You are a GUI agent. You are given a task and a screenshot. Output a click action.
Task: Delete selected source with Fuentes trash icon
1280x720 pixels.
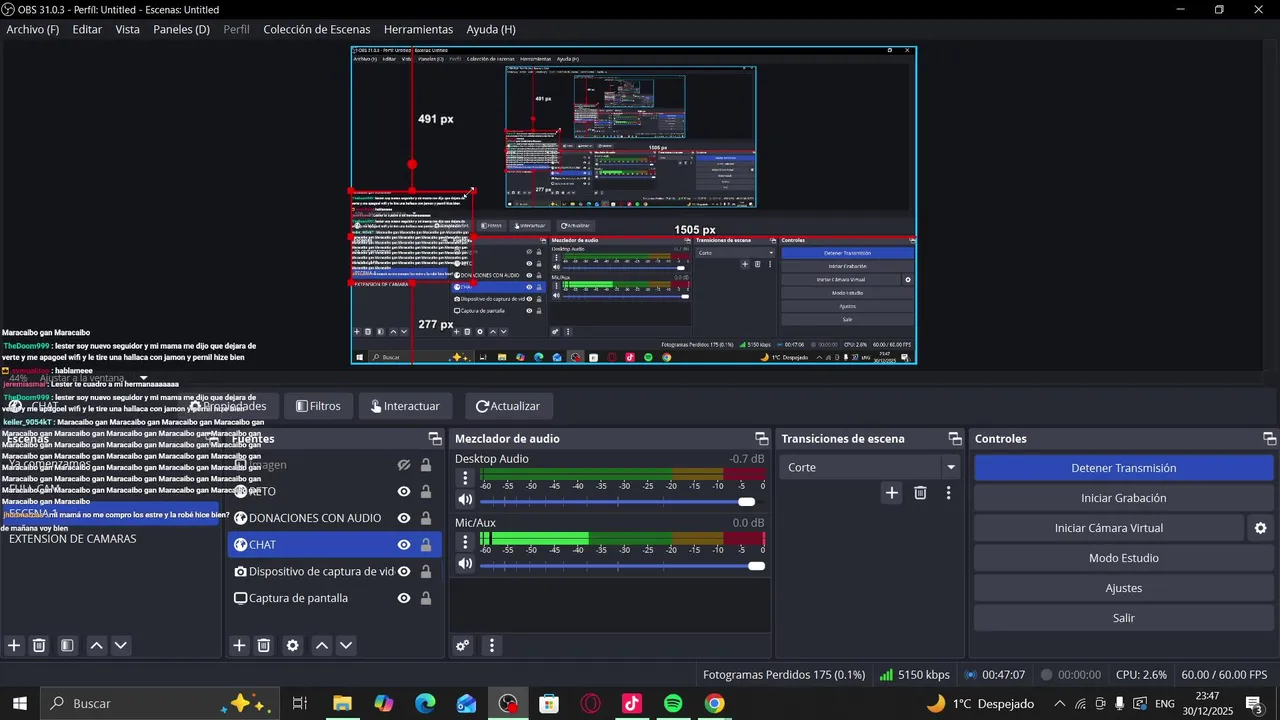tap(264, 646)
